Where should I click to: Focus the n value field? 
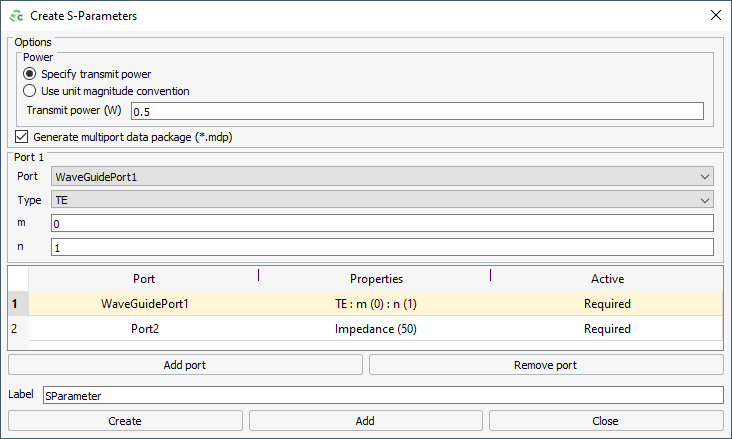[382, 247]
